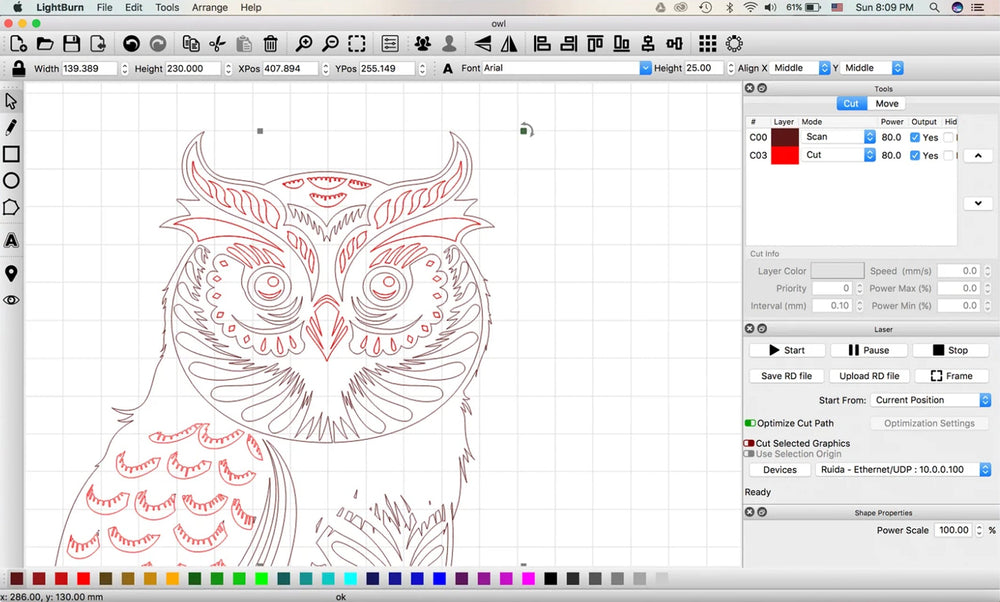Open the Start From dropdown
Screen dimensions: 1000x602
929,400
